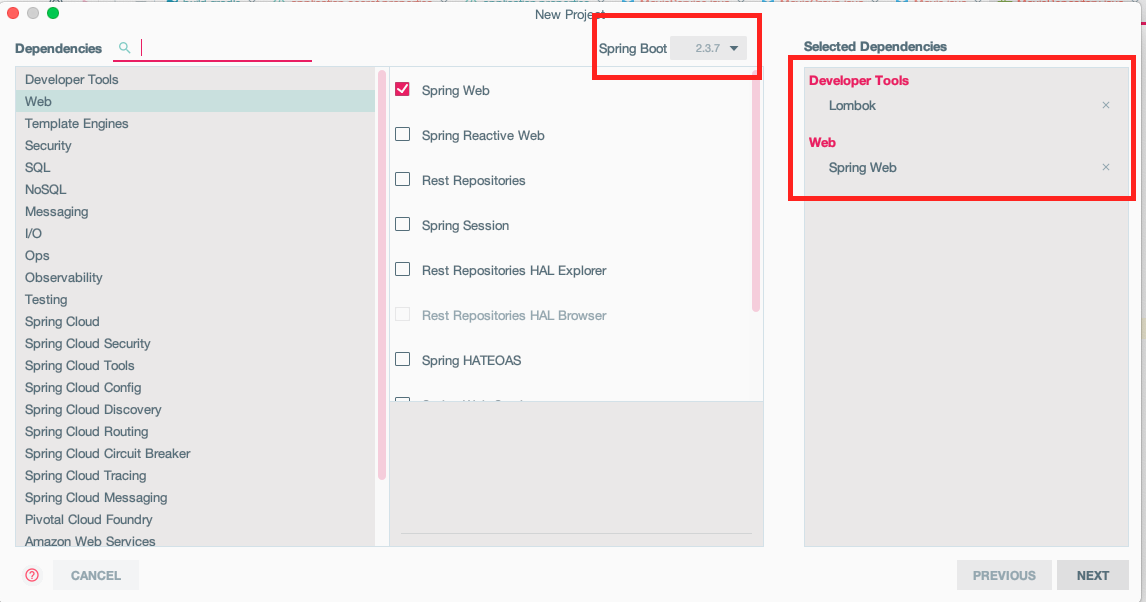Click the dependency list scrollbar
The width and height of the screenshot is (1146, 602).
click(x=756, y=191)
